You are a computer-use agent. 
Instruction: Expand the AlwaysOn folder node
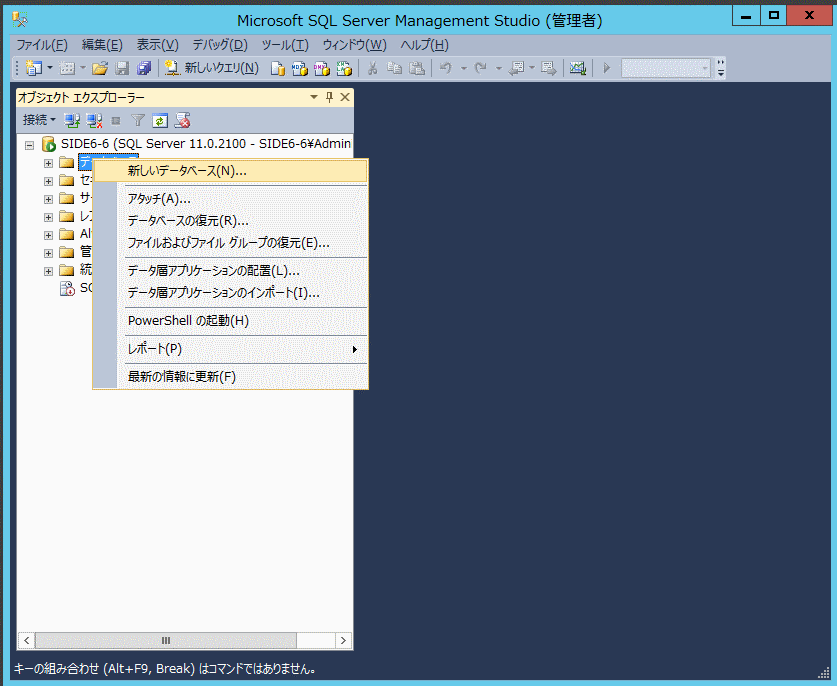48,235
